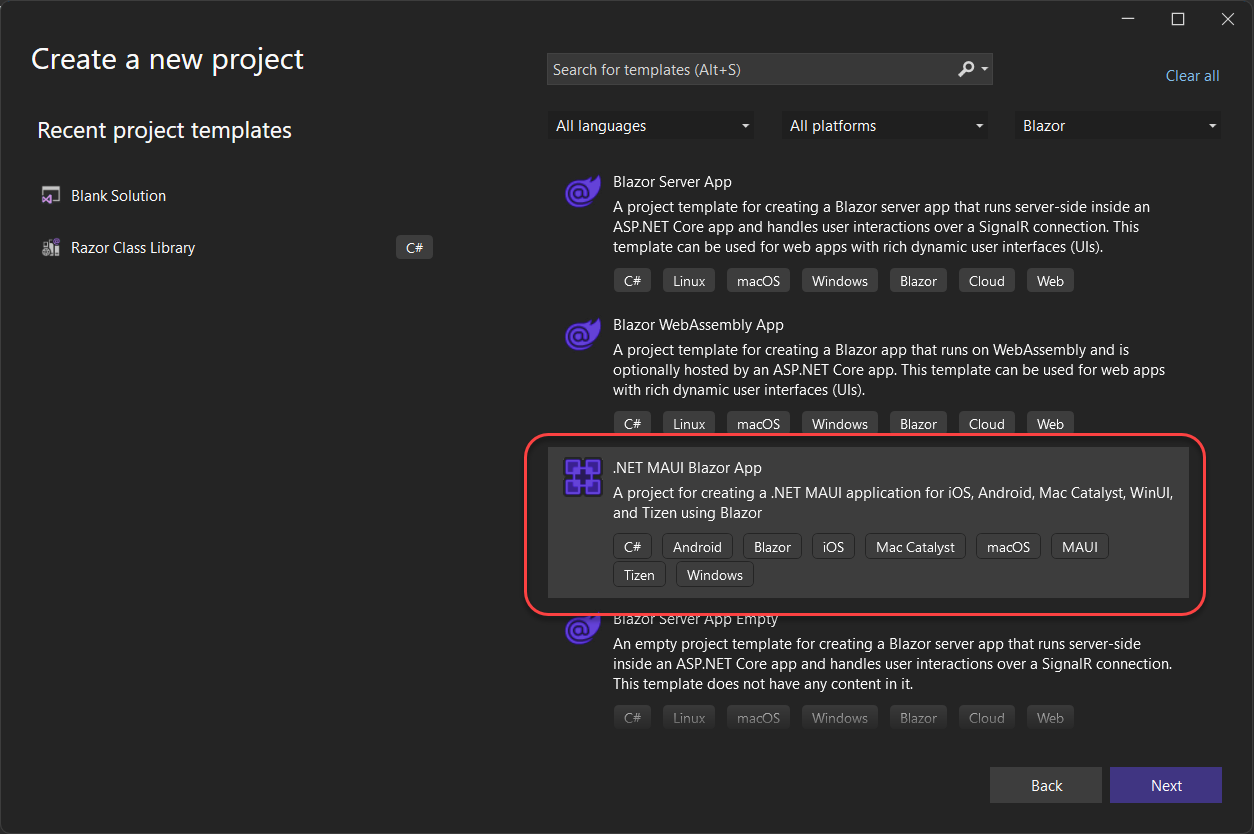1254x834 pixels.
Task: Choose the .NET MAUI Blazor App title
Action: point(687,468)
